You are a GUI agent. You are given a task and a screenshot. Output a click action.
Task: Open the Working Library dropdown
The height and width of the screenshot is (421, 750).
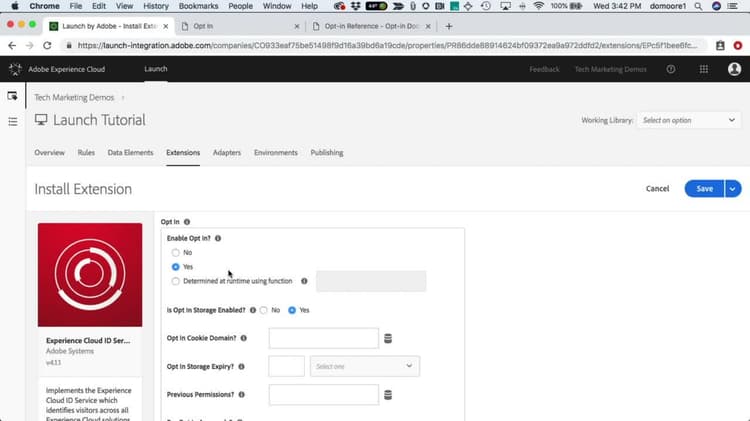688,120
